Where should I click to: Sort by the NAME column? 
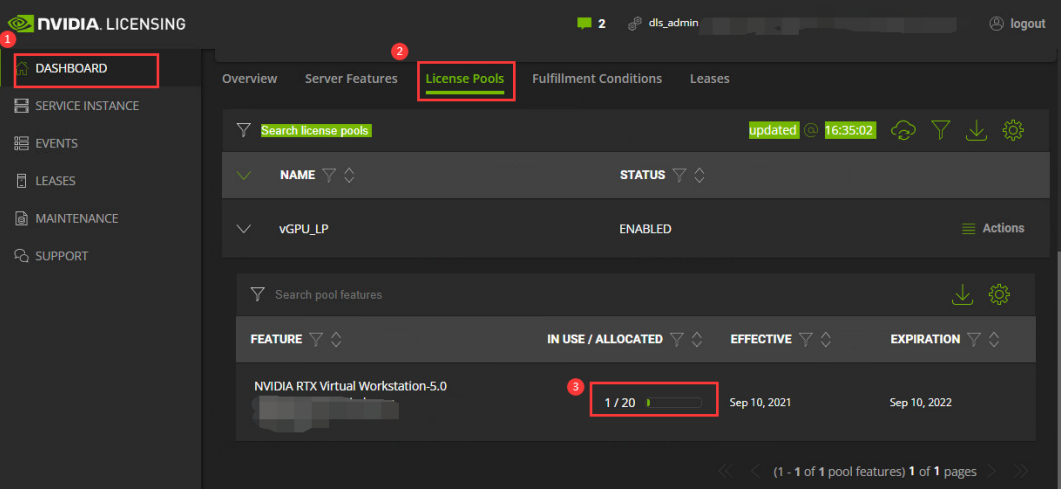(349, 175)
